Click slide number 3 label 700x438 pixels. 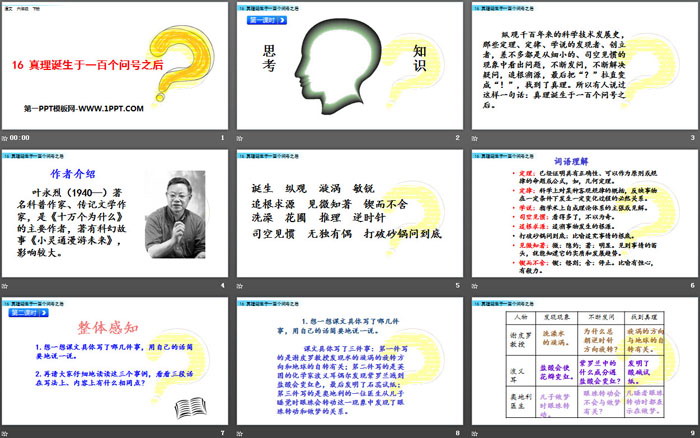click(692, 138)
